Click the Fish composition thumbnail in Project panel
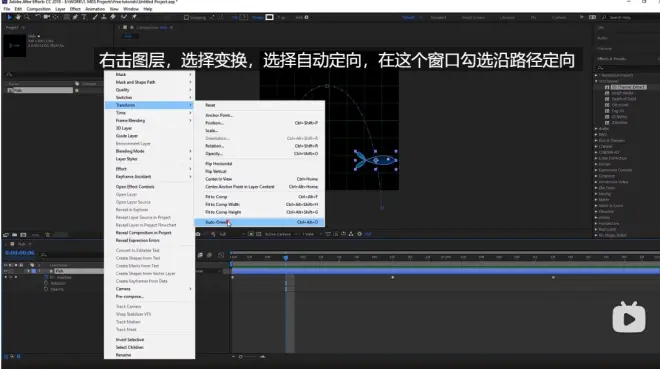The width and height of the screenshot is (660, 369). coord(15,45)
